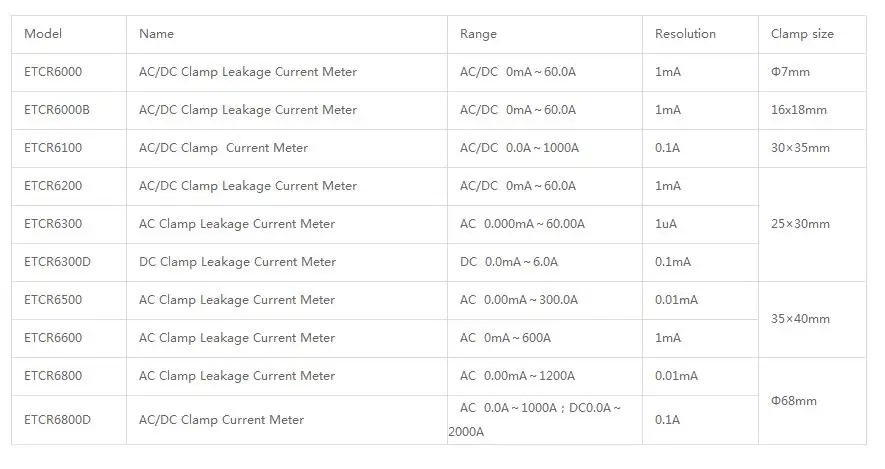Click the Model column header
The image size is (885, 469).
click(69, 34)
